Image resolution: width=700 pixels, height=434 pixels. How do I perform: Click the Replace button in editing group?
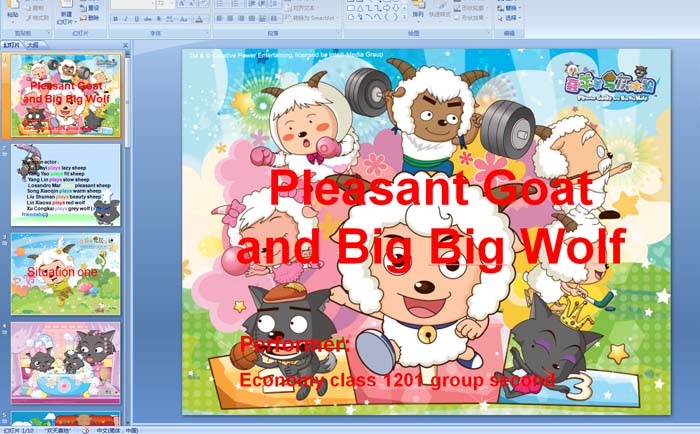coord(509,8)
